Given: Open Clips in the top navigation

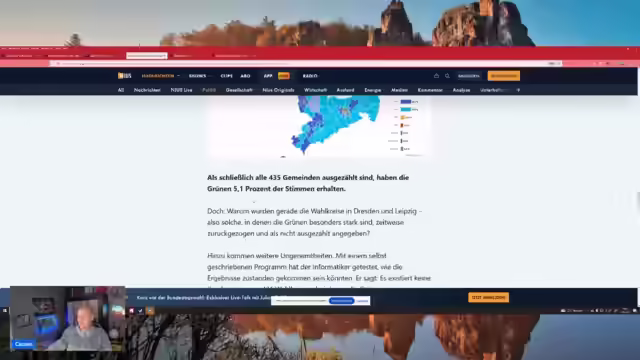Looking at the screenshot, I should [x=227, y=76].
